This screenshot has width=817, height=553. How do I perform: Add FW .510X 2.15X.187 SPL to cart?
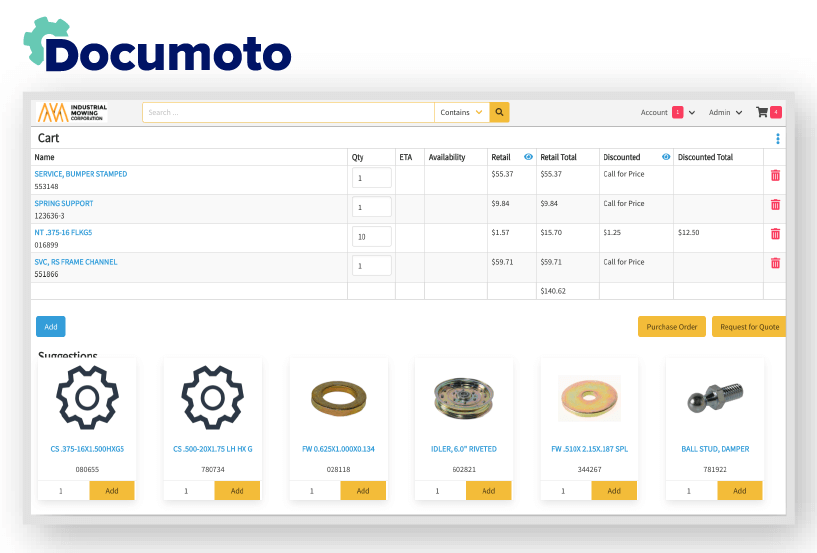pyautogui.click(x=614, y=490)
